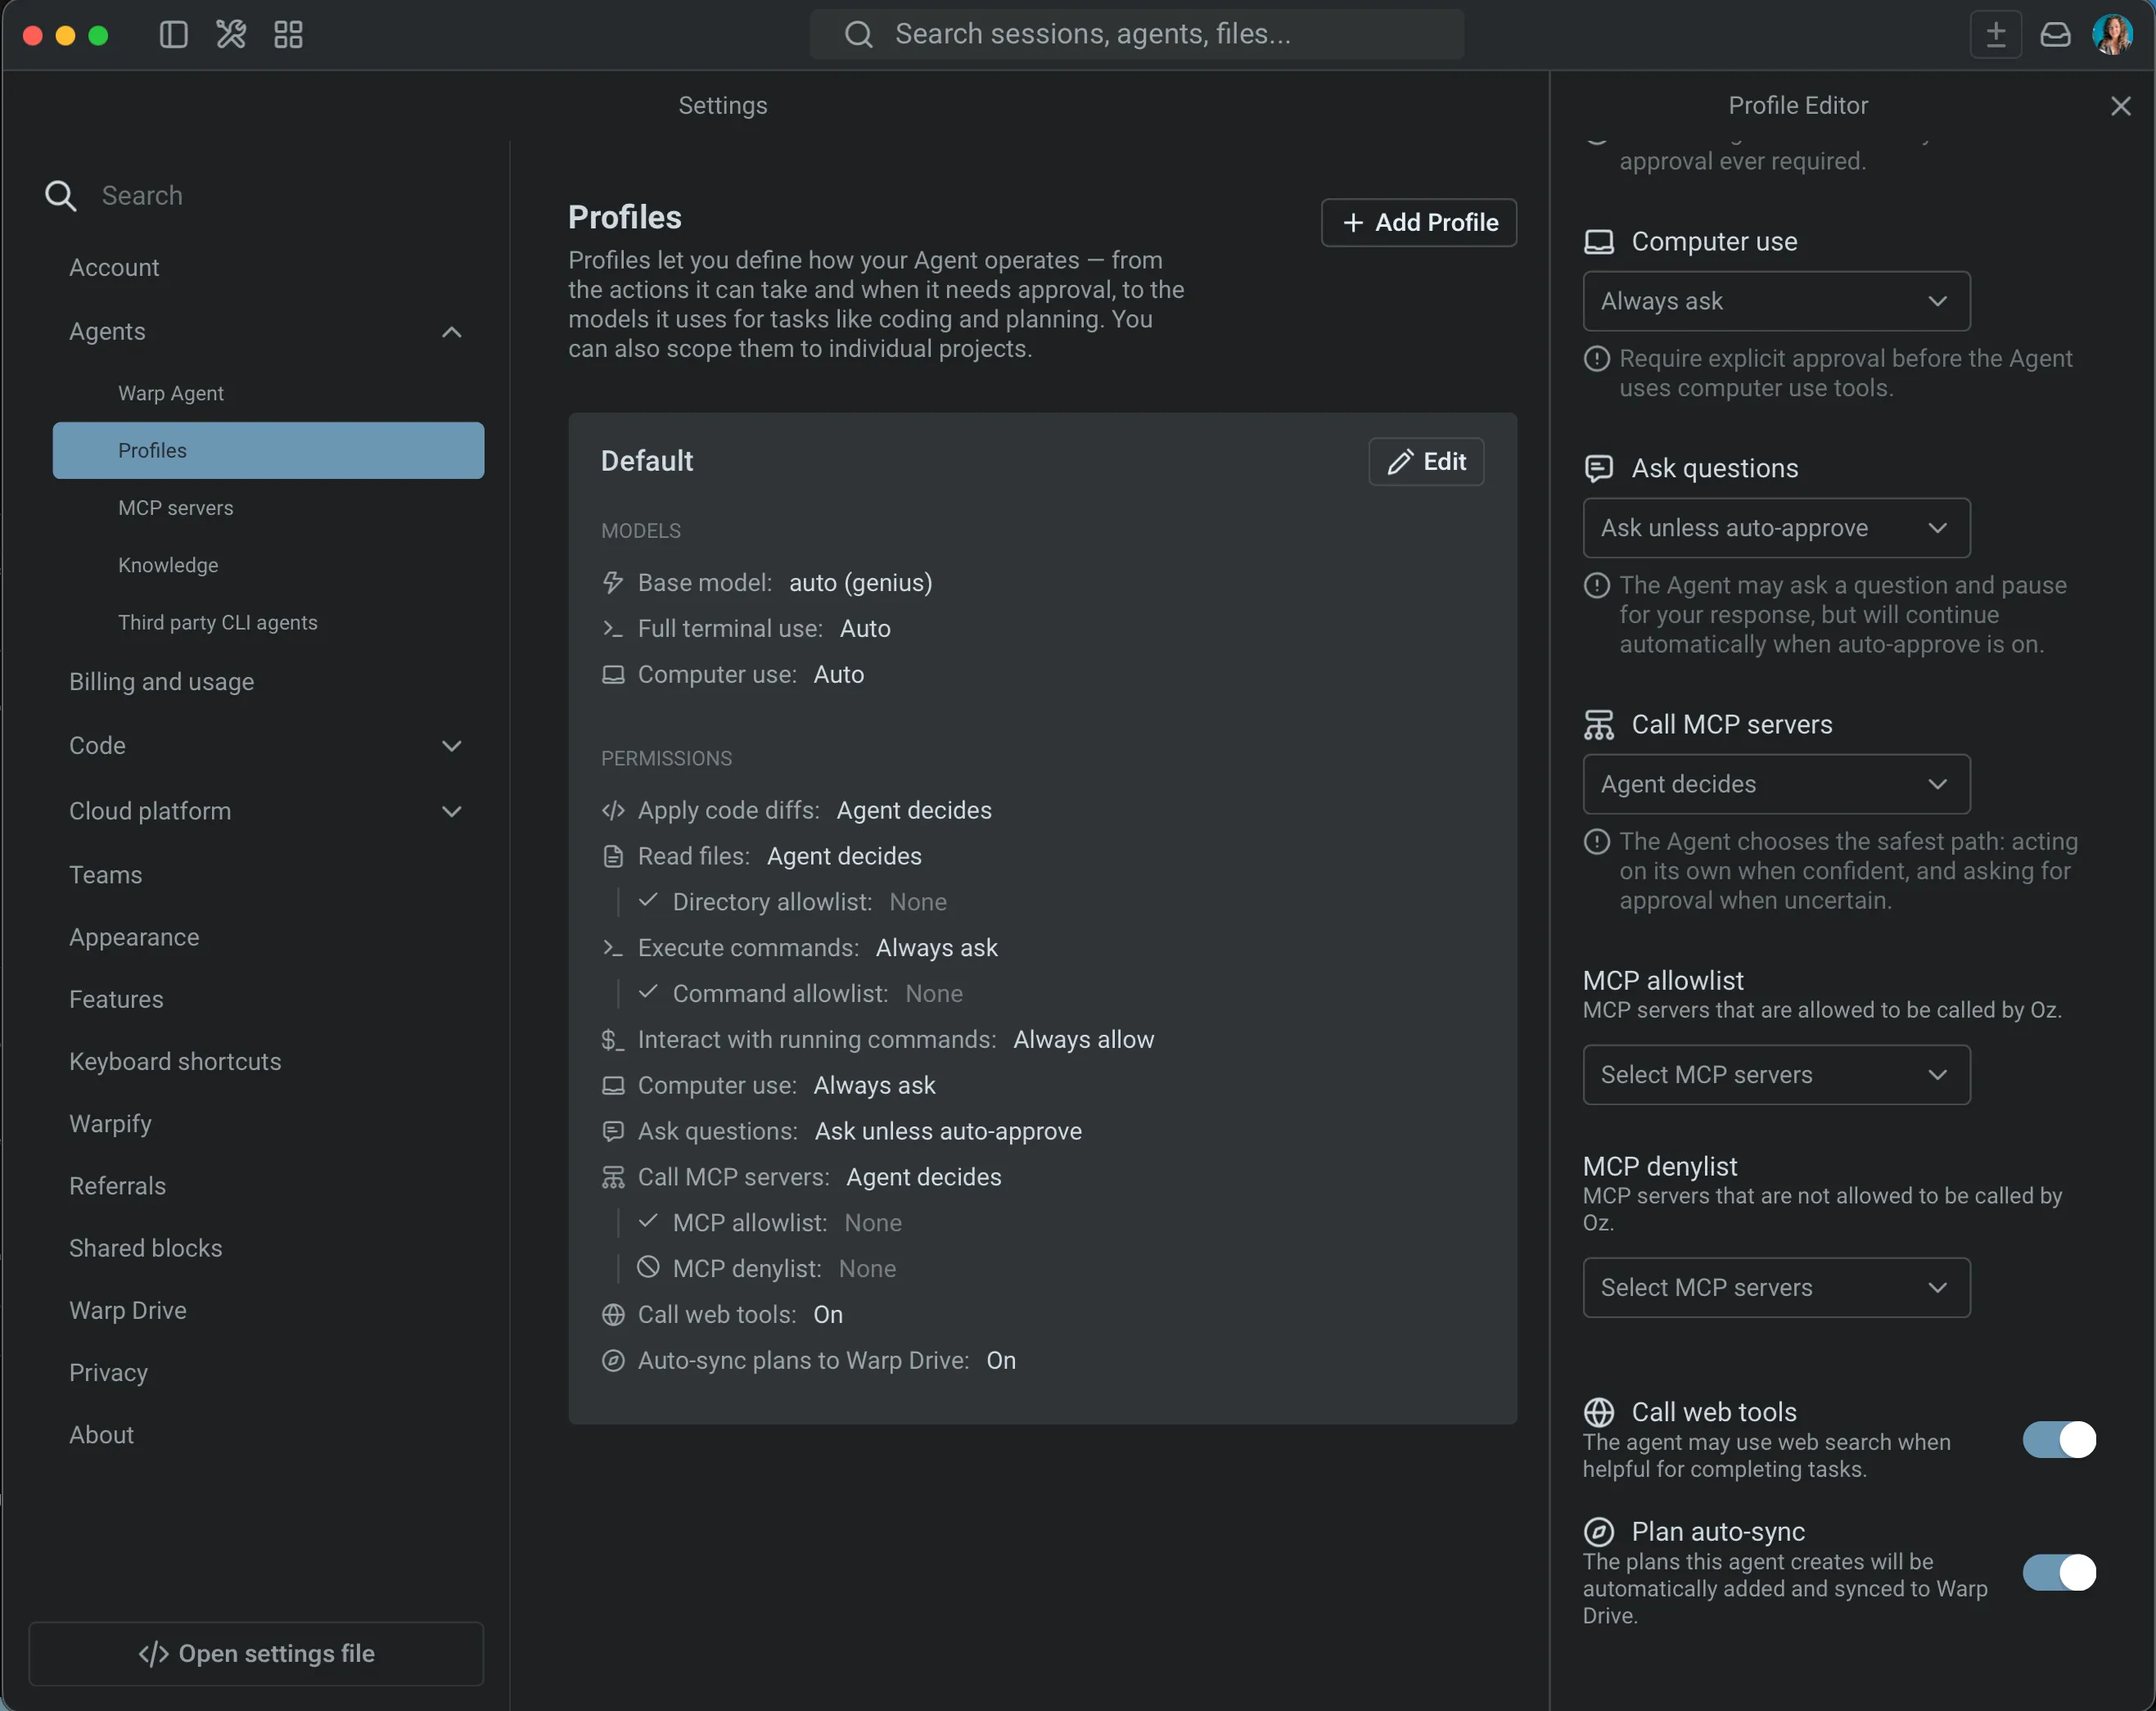This screenshot has width=2156, height=1711.
Task: Open the MCP allowlist Select MCP servers dropdown
Action: 1776,1075
